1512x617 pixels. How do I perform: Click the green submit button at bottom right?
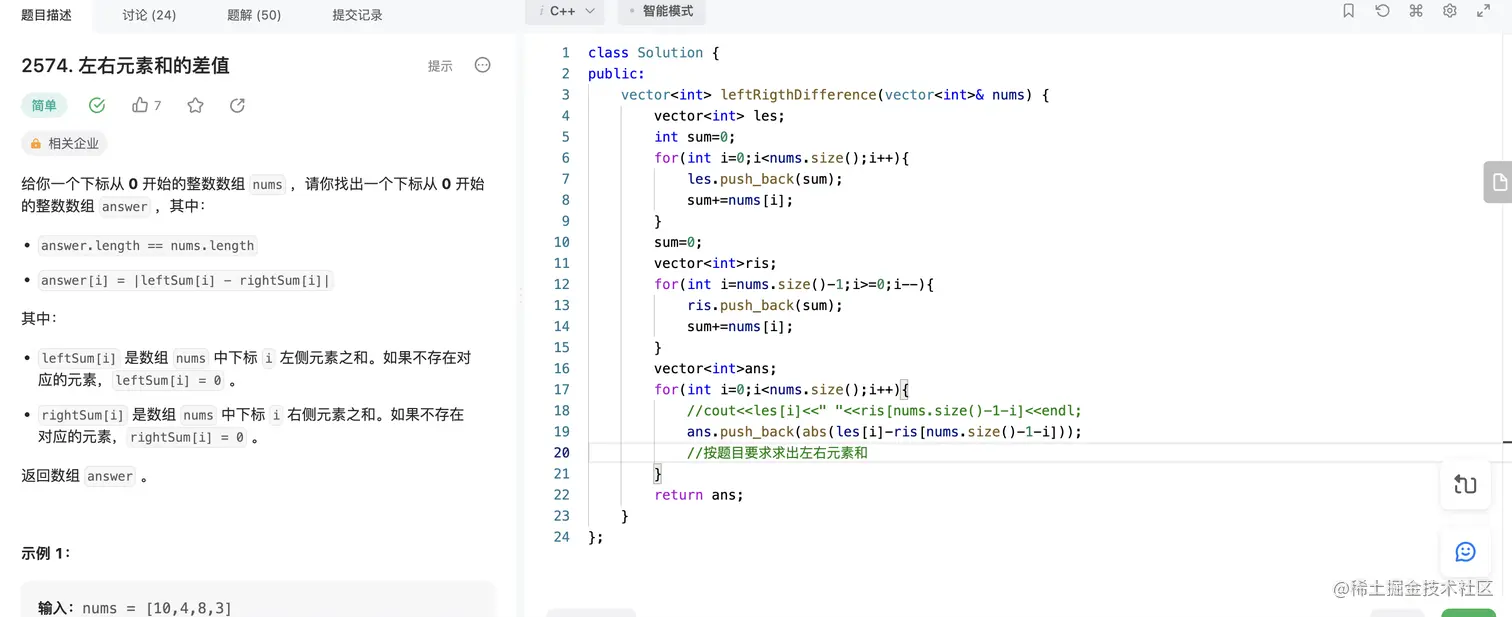pyautogui.click(x=1468, y=612)
